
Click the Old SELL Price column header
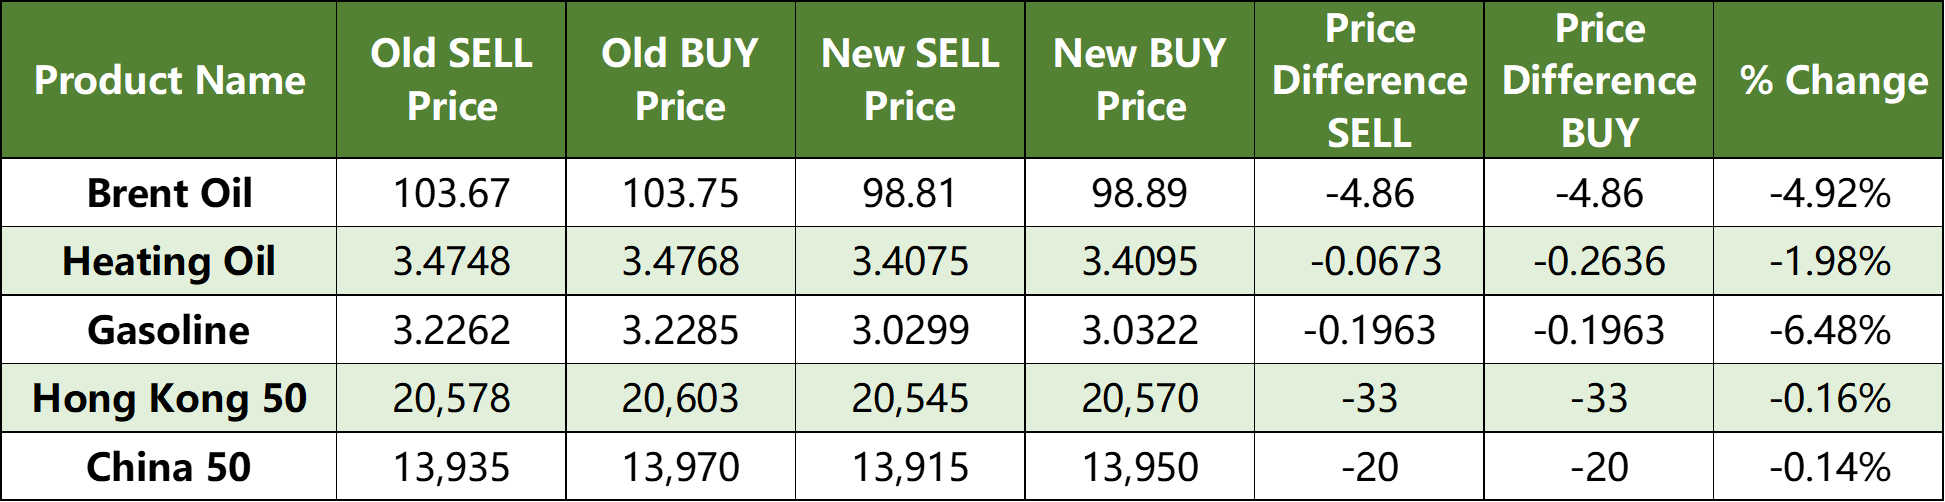pos(451,80)
